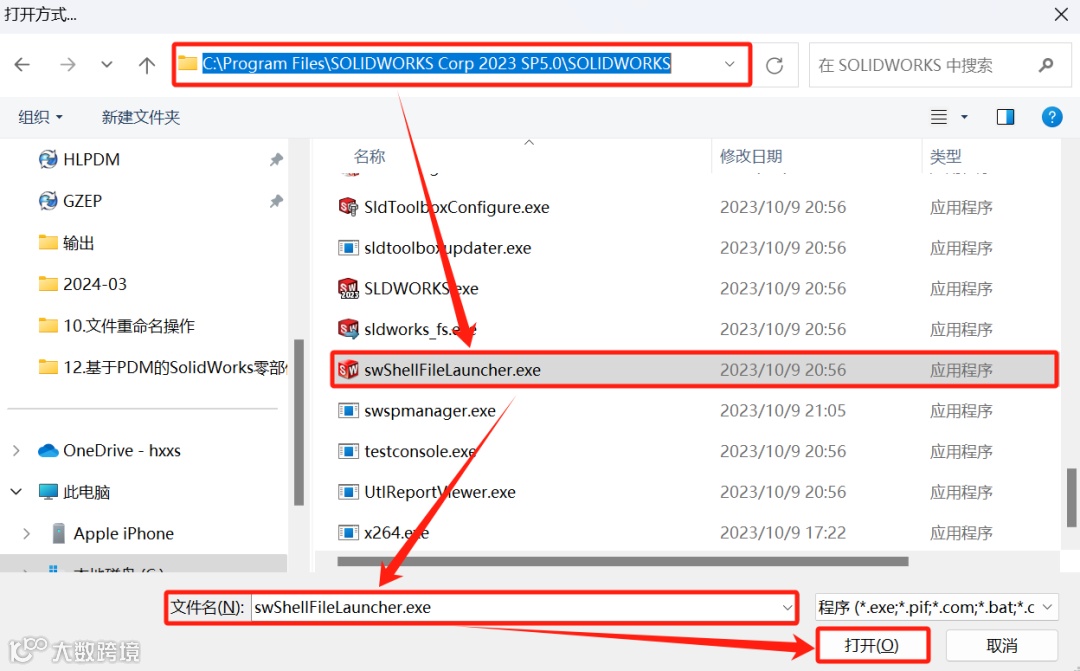
Task: Expand the address bar history dropdown
Action: 729,64
